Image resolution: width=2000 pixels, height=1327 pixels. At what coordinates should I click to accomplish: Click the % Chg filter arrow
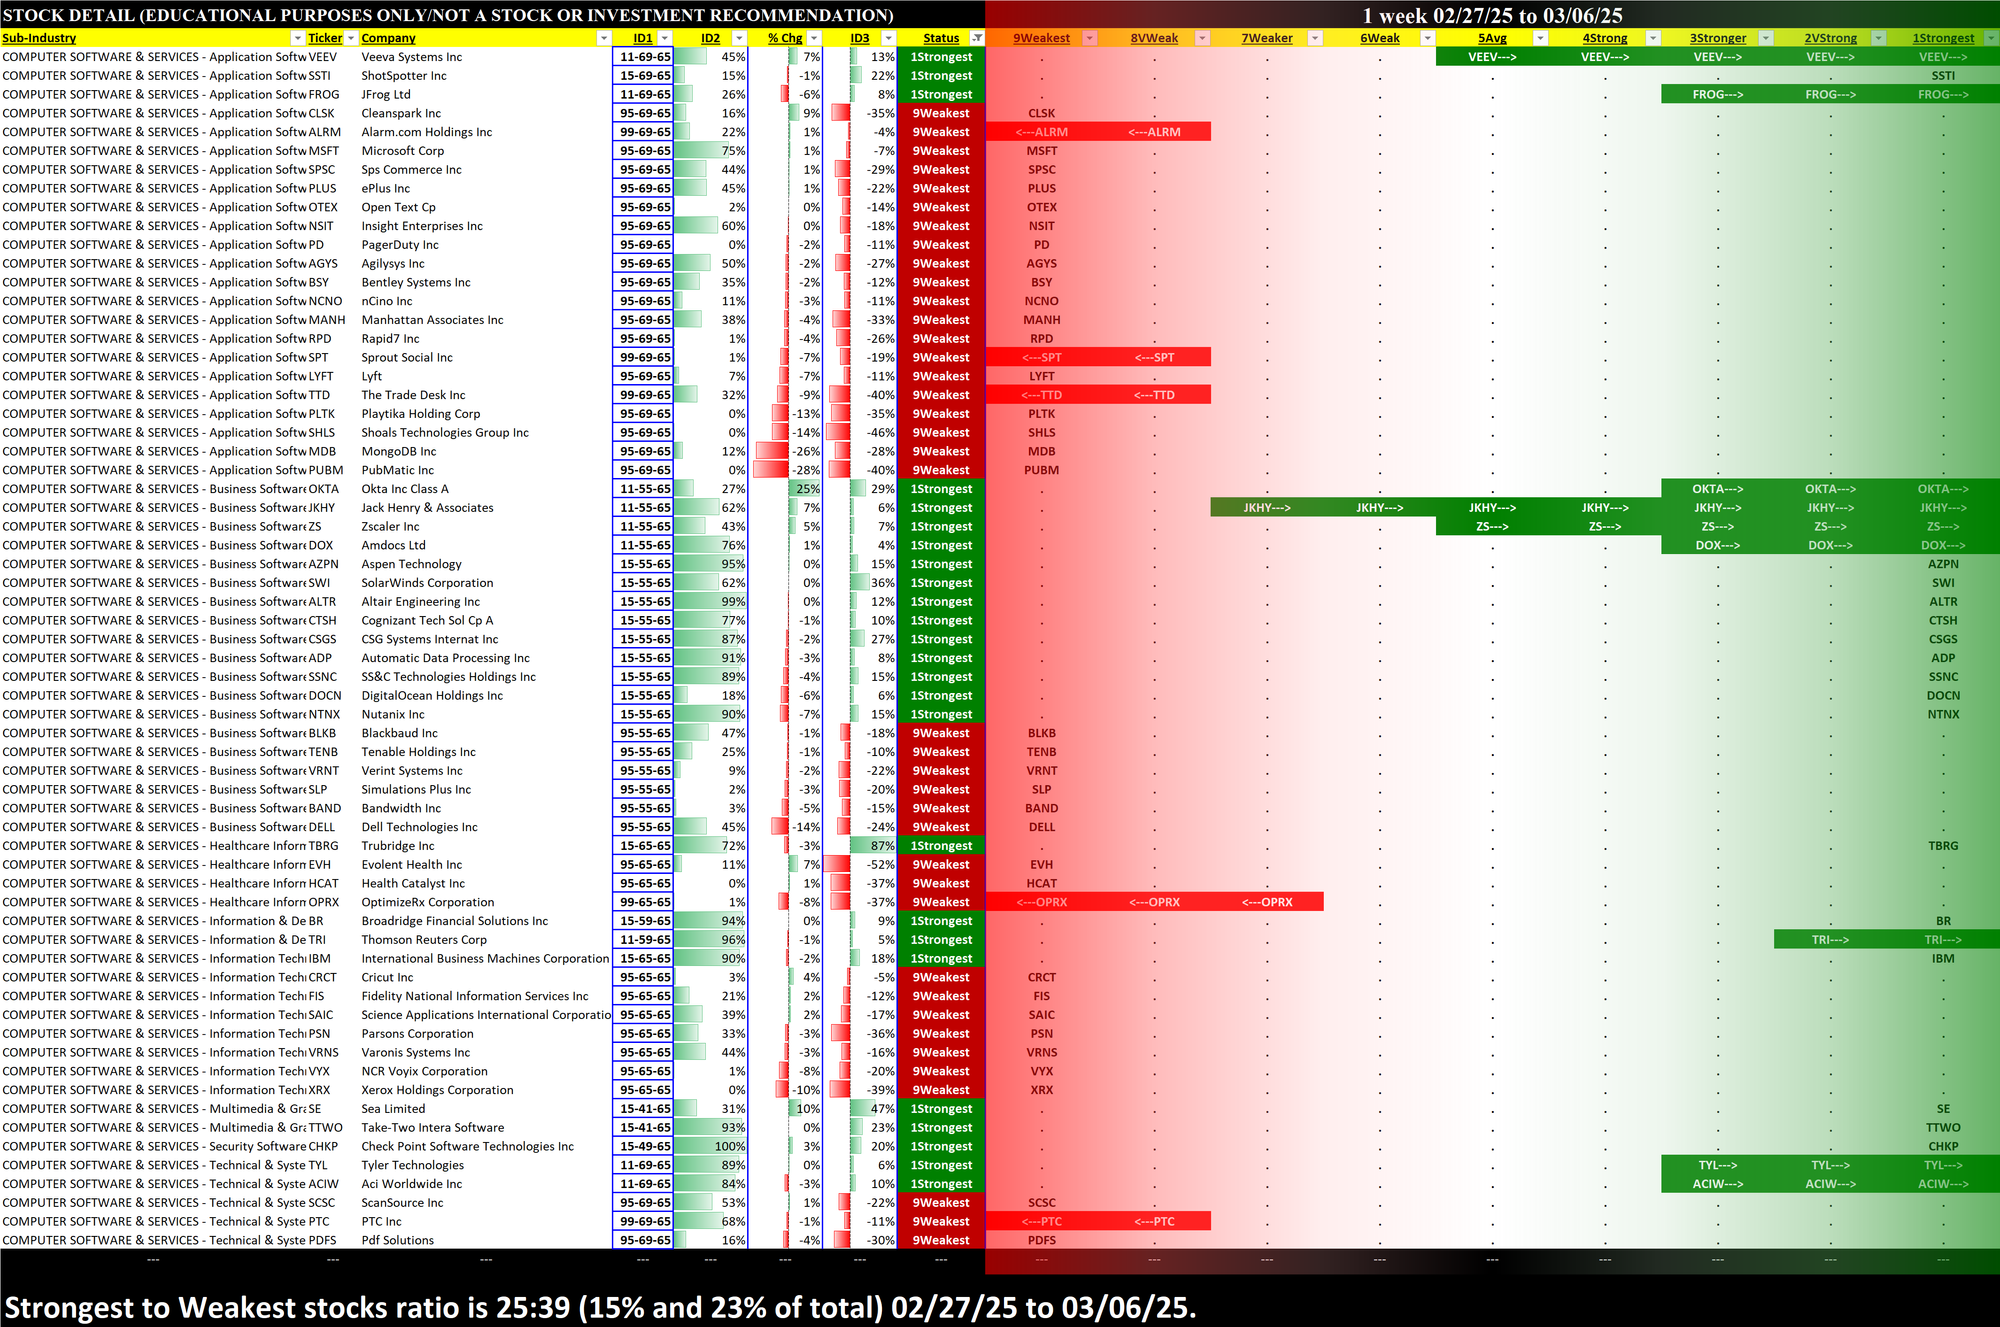pos(814,38)
